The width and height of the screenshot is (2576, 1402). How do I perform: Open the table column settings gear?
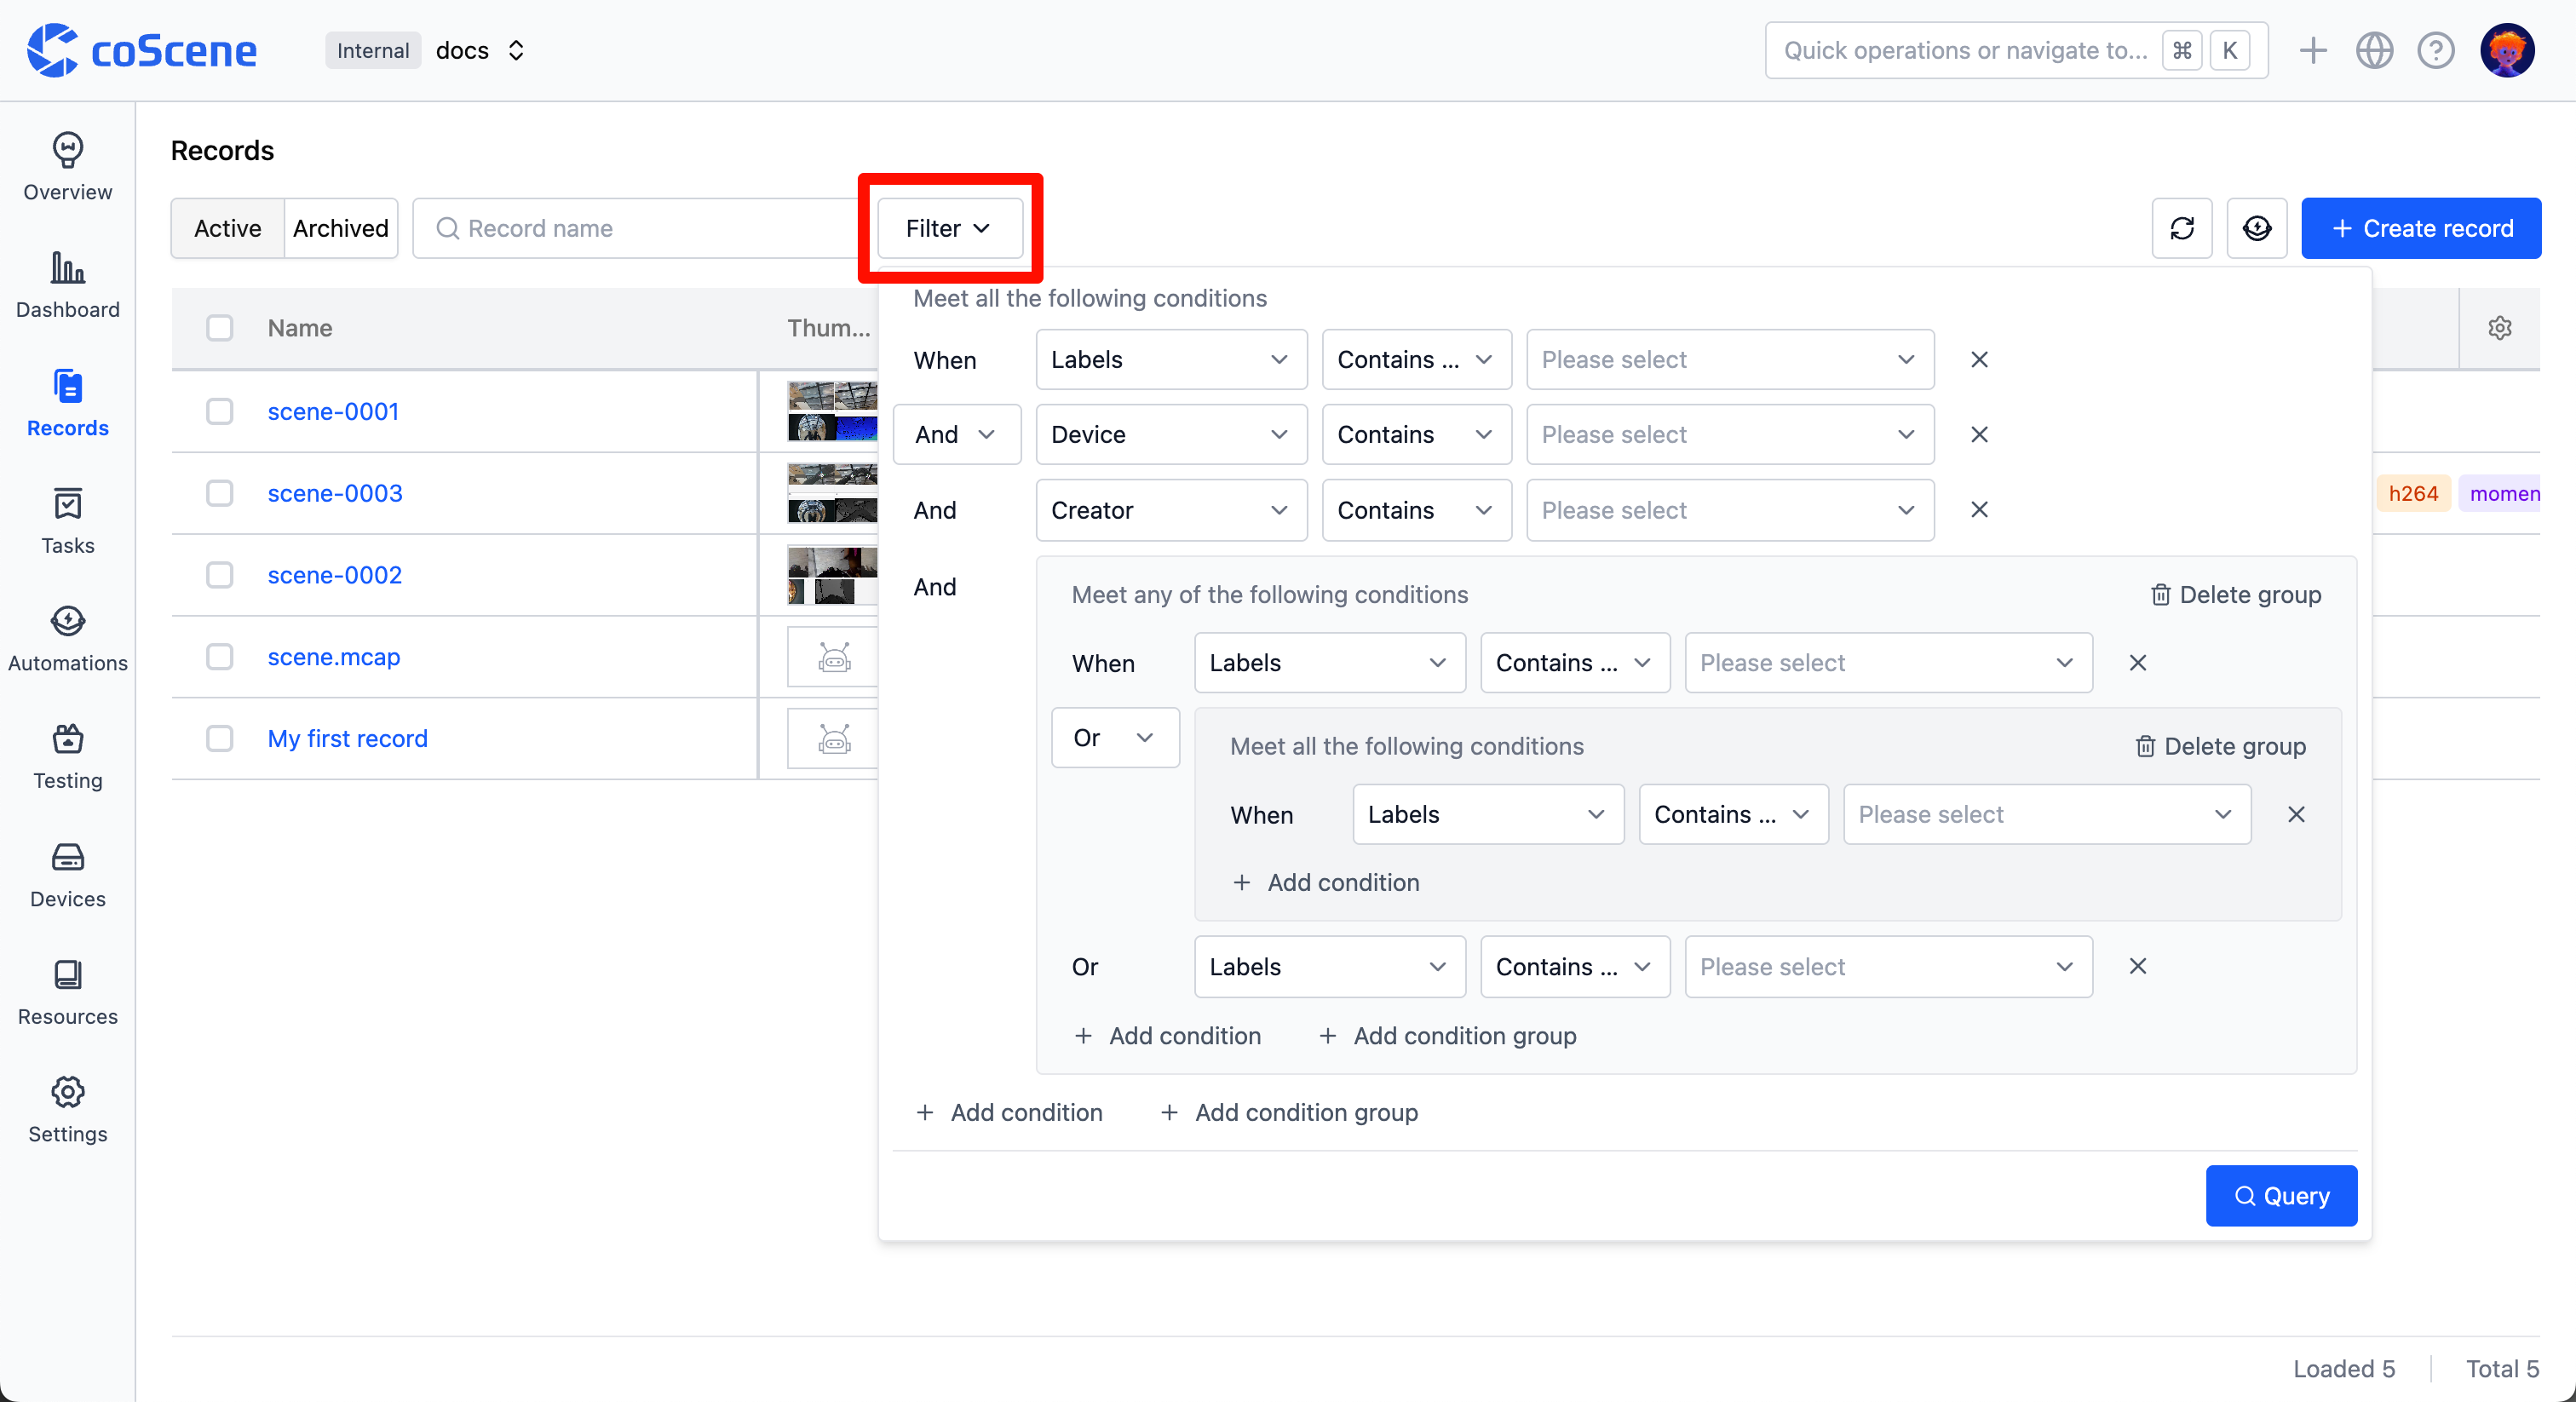[2500, 327]
